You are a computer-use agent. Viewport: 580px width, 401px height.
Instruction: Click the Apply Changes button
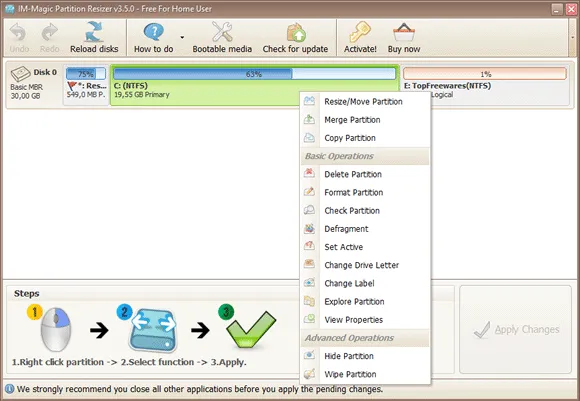pyautogui.click(x=515, y=329)
